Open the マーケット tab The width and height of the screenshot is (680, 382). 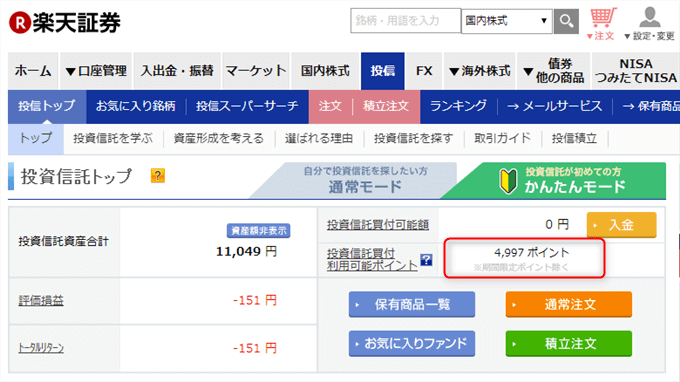(256, 71)
